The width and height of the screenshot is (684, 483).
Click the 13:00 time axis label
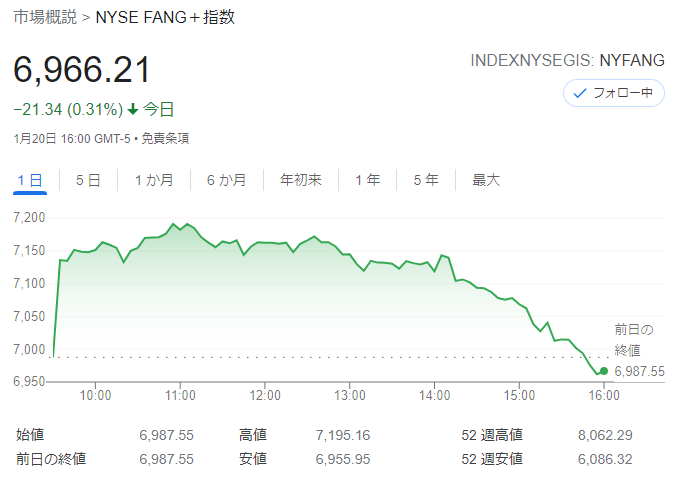click(350, 395)
